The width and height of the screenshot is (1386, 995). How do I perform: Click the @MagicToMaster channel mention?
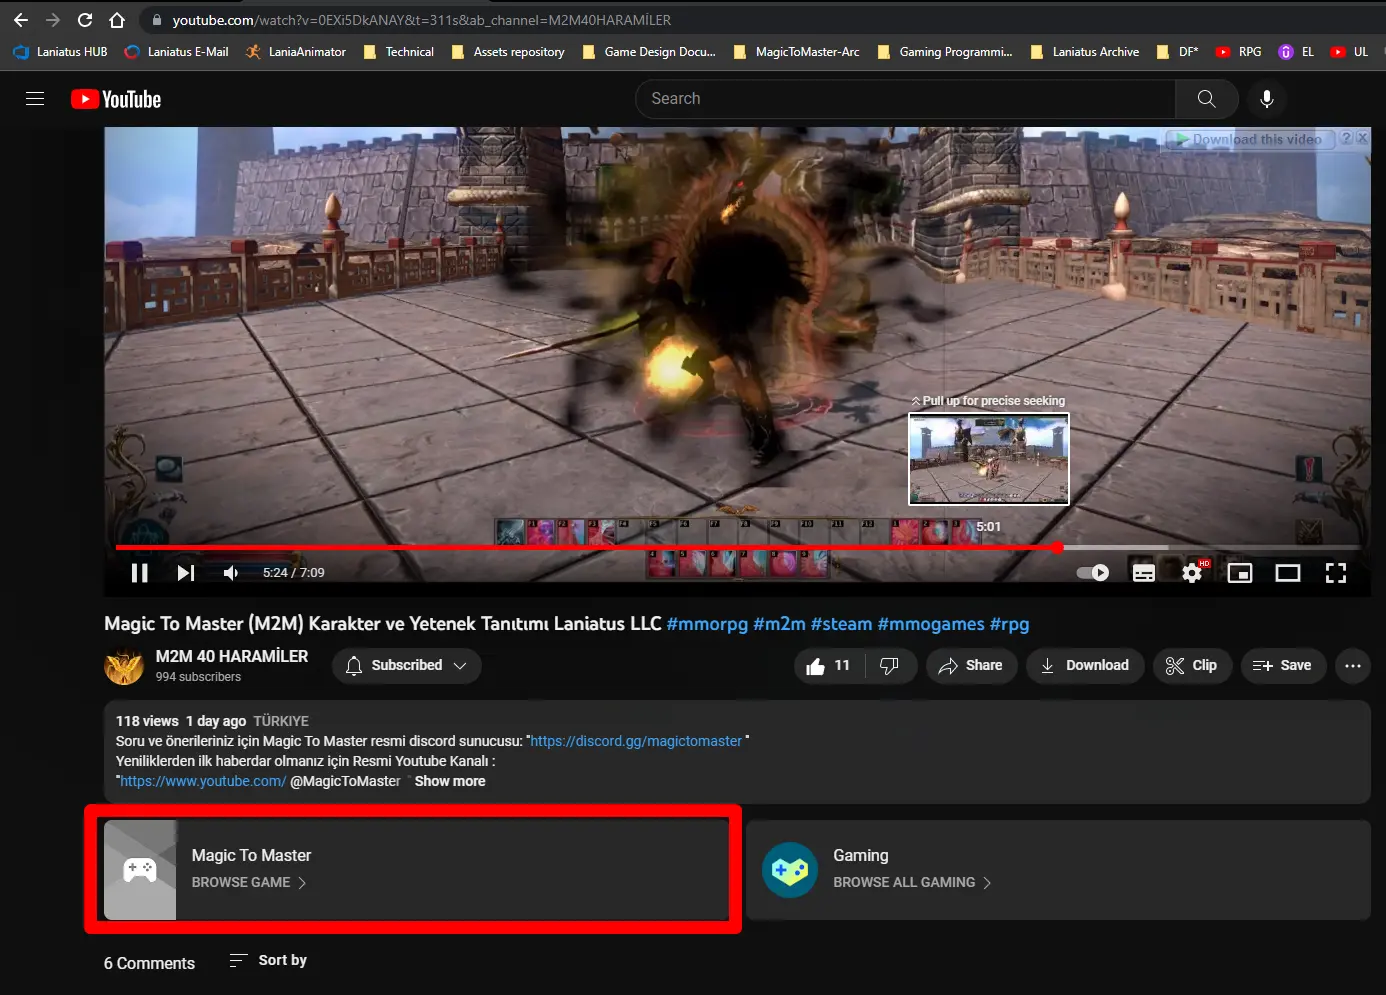pyautogui.click(x=345, y=781)
